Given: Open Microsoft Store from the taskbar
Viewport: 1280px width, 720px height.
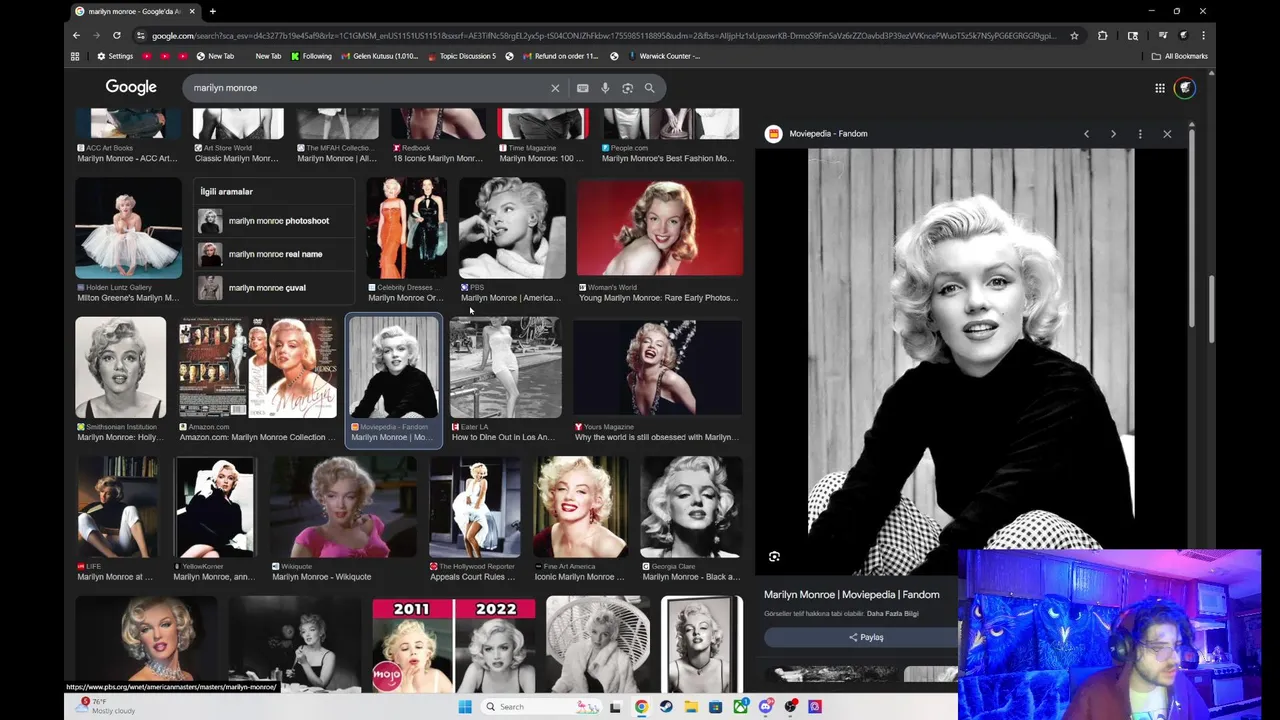Looking at the screenshot, I should [715, 707].
